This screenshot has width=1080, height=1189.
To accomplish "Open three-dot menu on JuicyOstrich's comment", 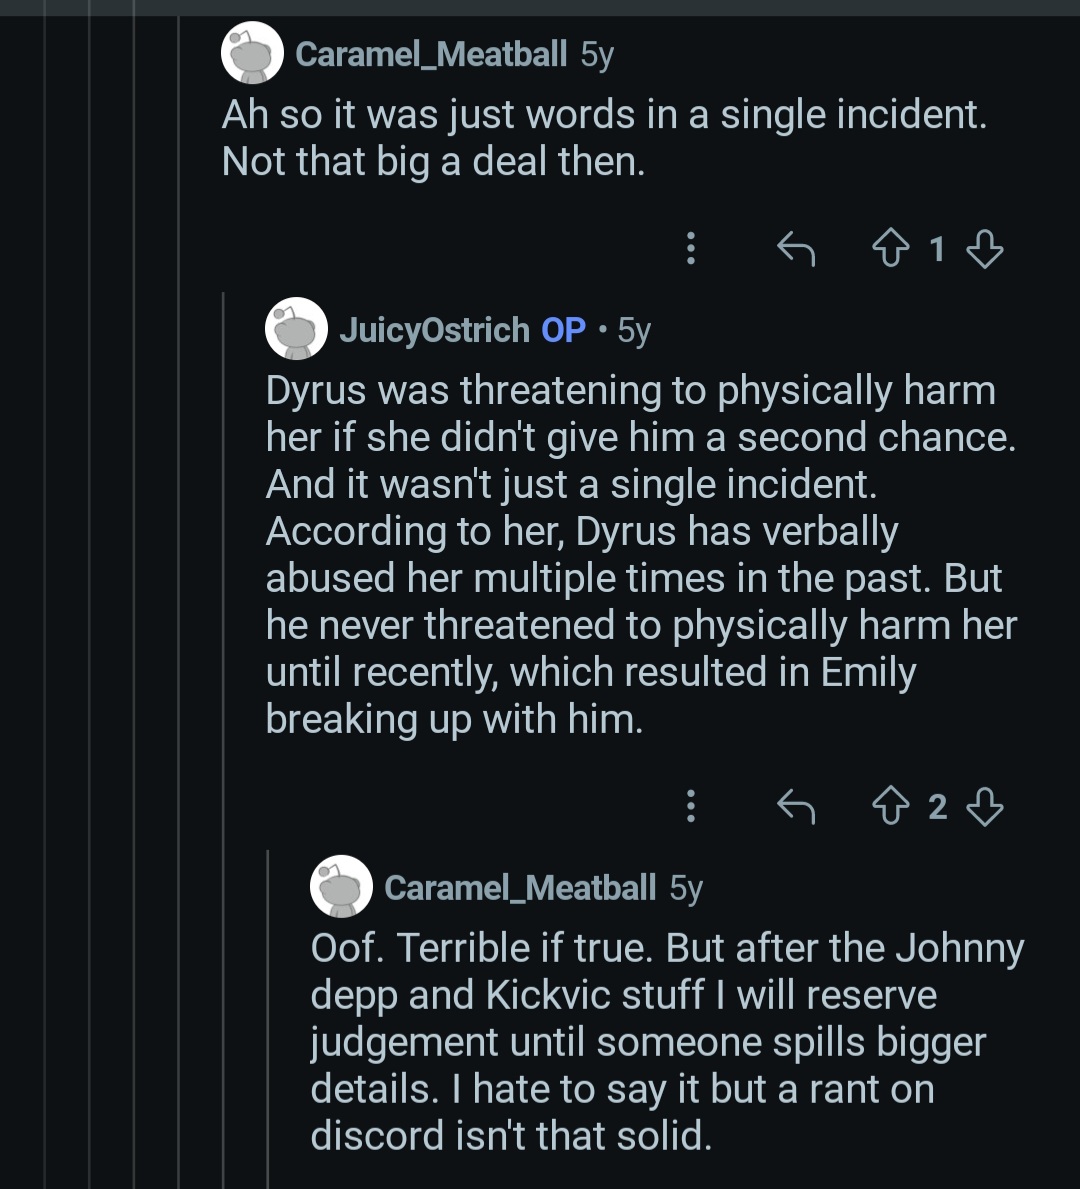I will pyautogui.click(x=690, y=806).
